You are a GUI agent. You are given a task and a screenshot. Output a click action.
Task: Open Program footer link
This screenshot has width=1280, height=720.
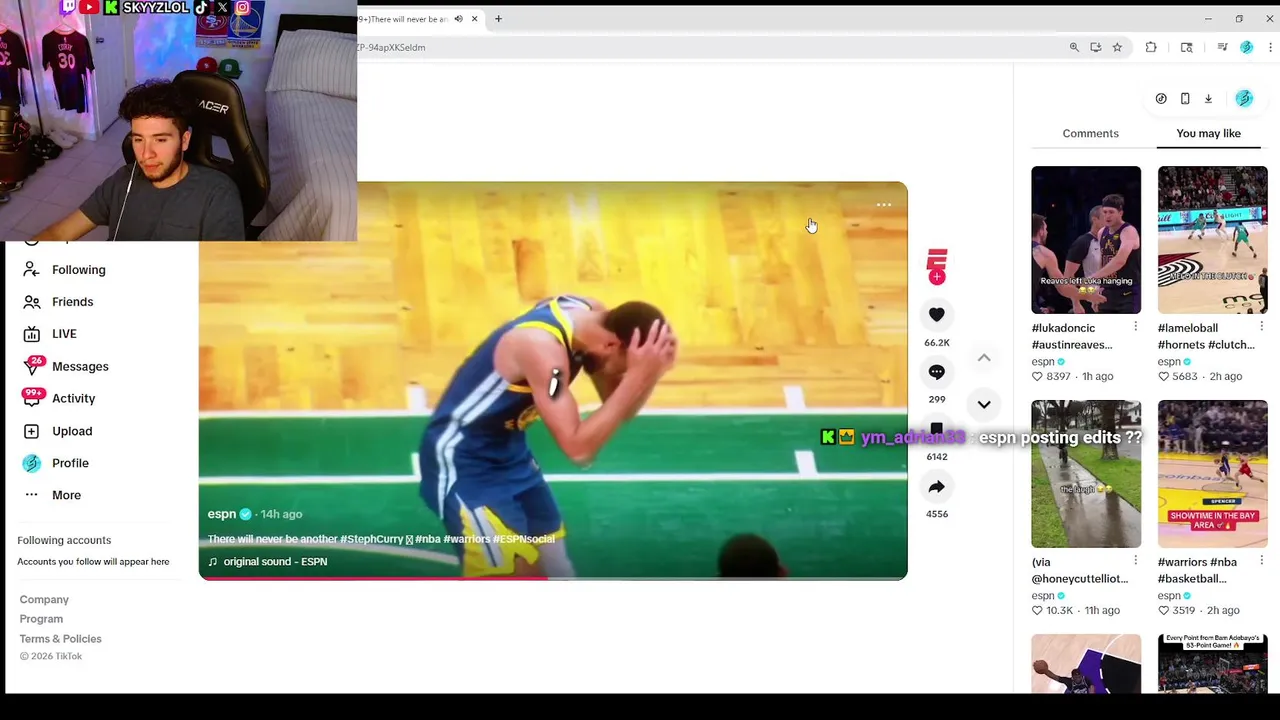(41, 619)
